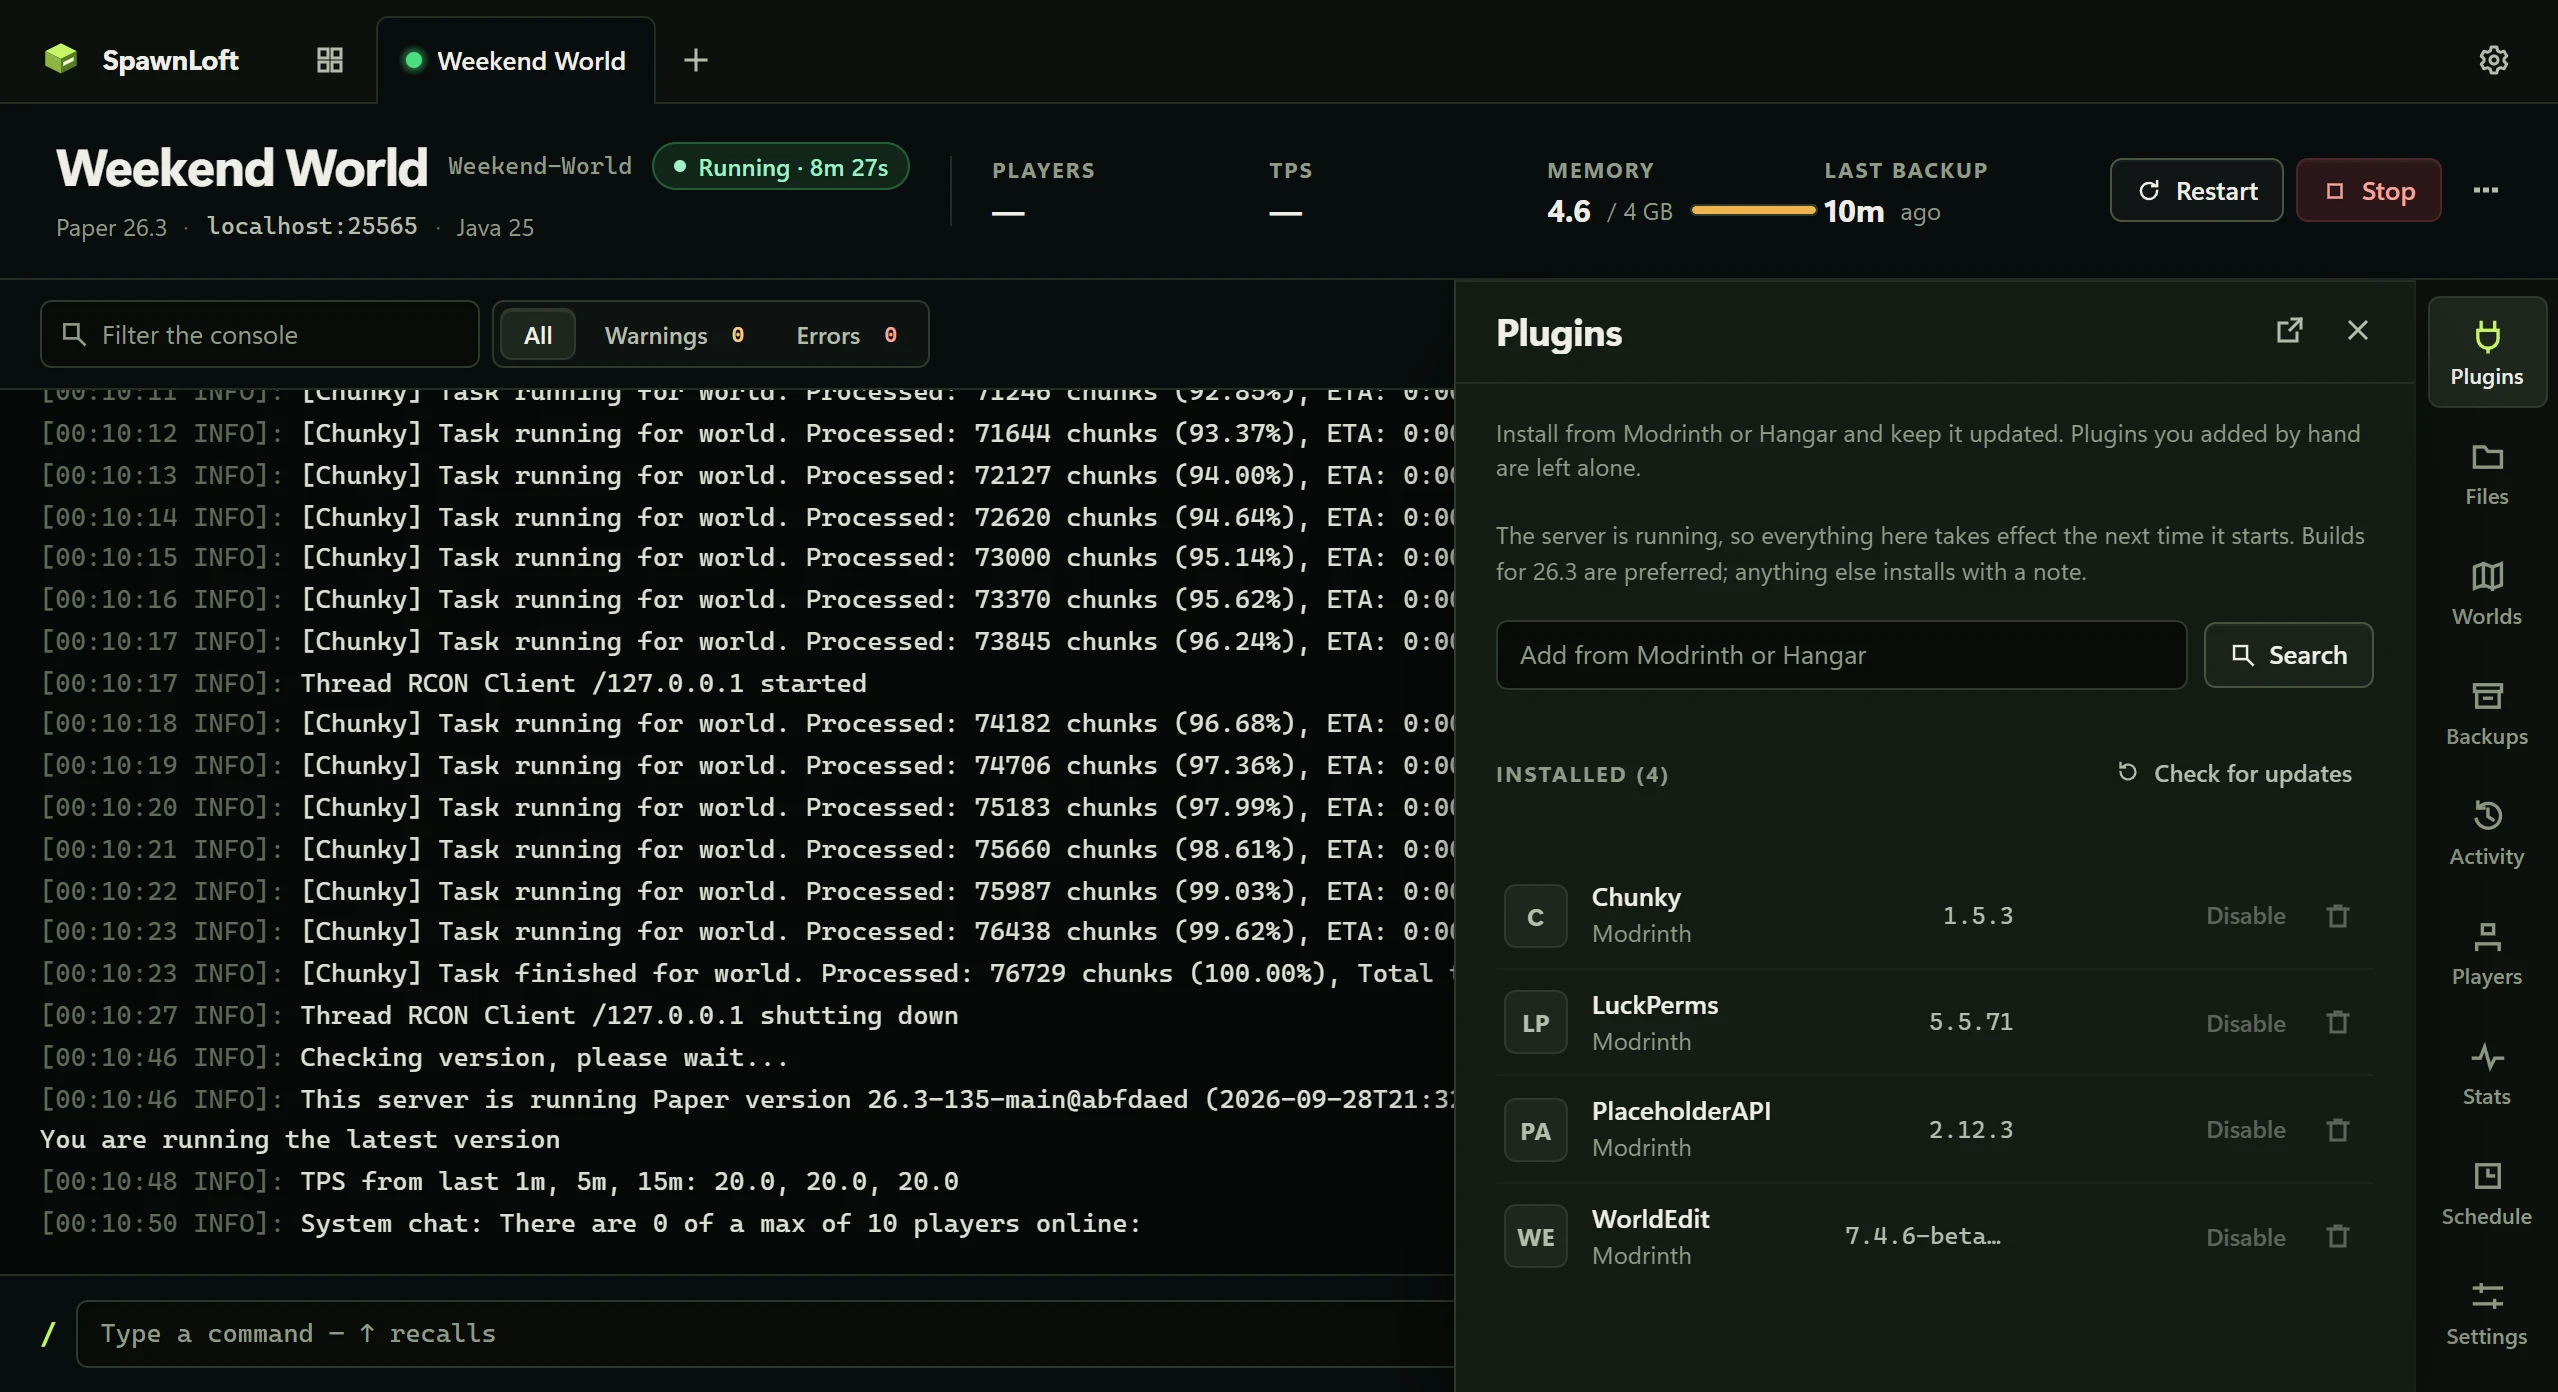Switch to the Weekend World tab
The width and height of the screenshot is (2558, 1392).
click(x=515, y=60)
